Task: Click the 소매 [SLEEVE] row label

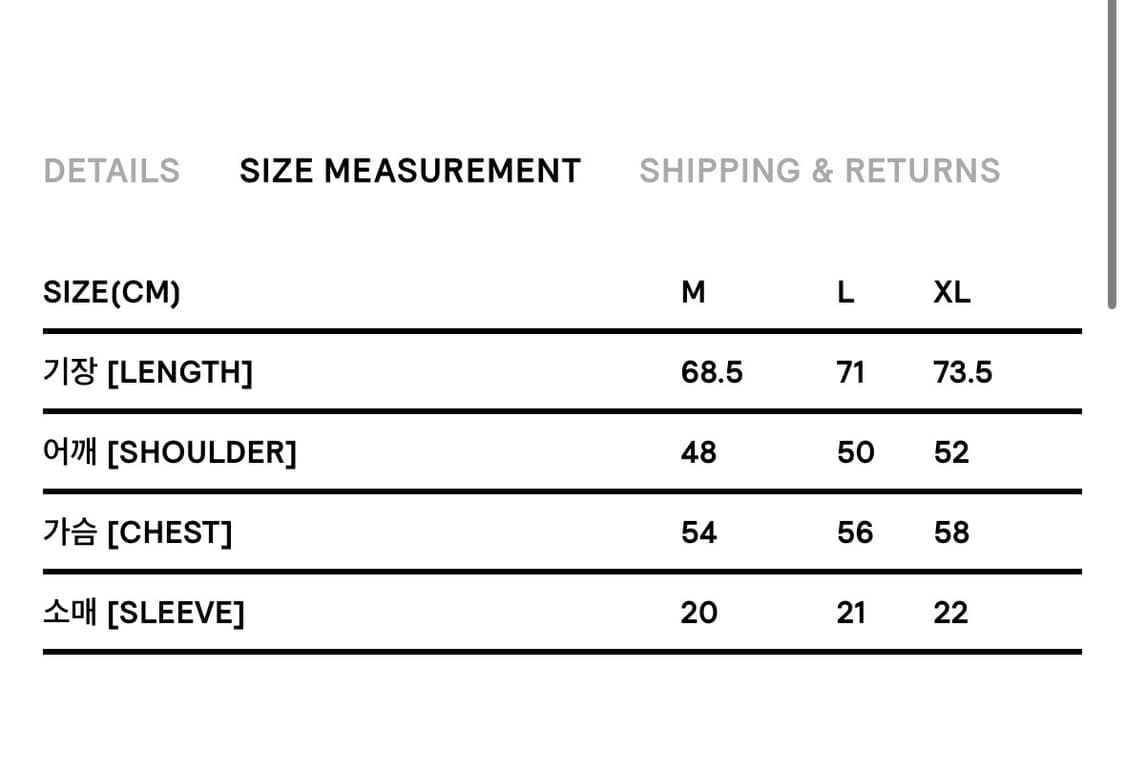Action: (143, 612)
